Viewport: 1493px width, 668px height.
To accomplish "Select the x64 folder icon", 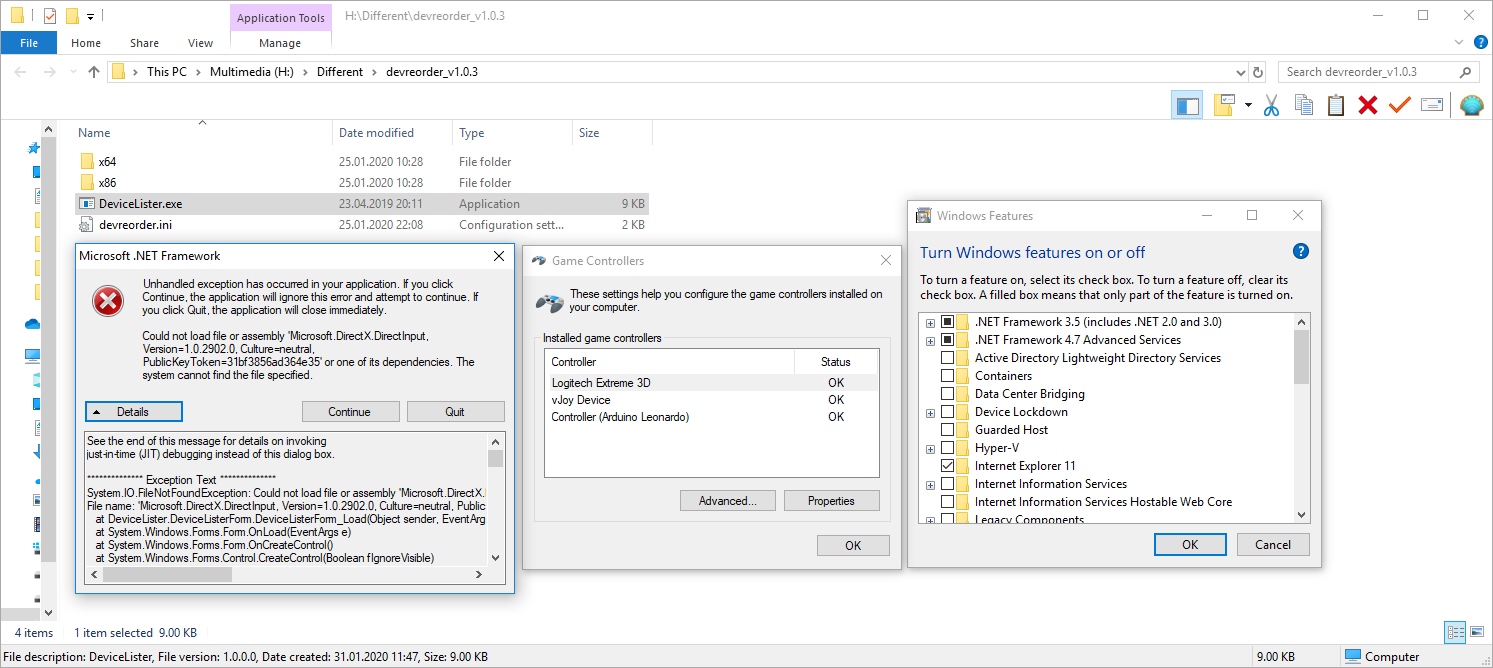I will pos(86,161).
